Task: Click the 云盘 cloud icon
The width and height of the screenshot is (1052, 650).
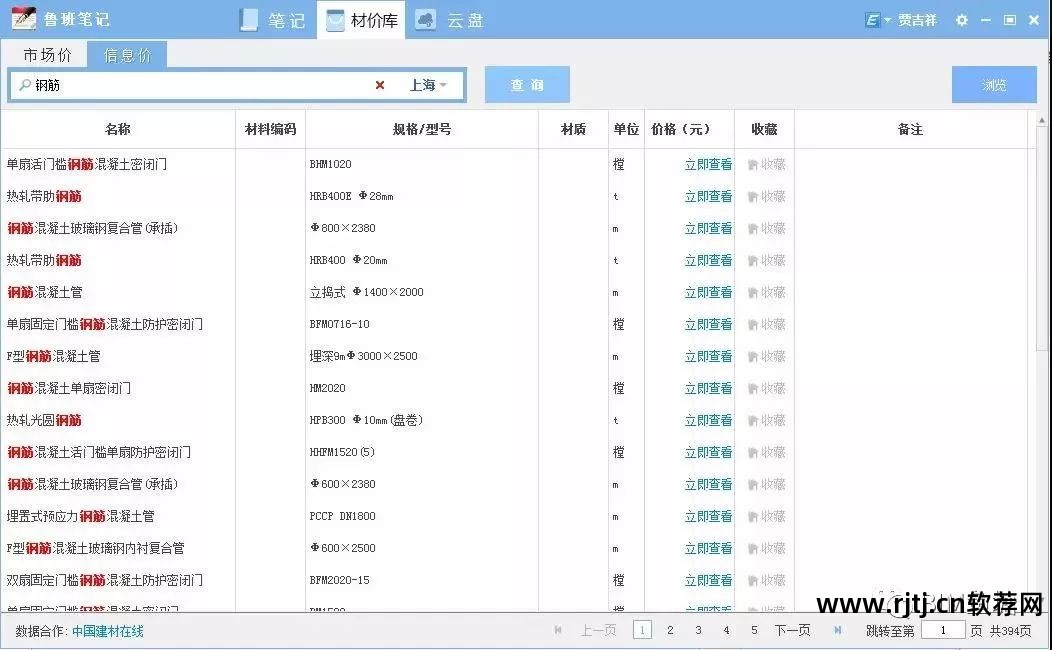Action: 426,20
